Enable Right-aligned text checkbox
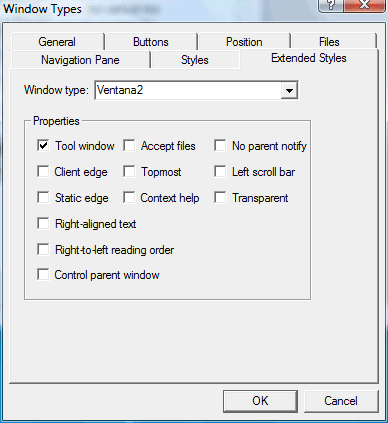 (43, 224)
